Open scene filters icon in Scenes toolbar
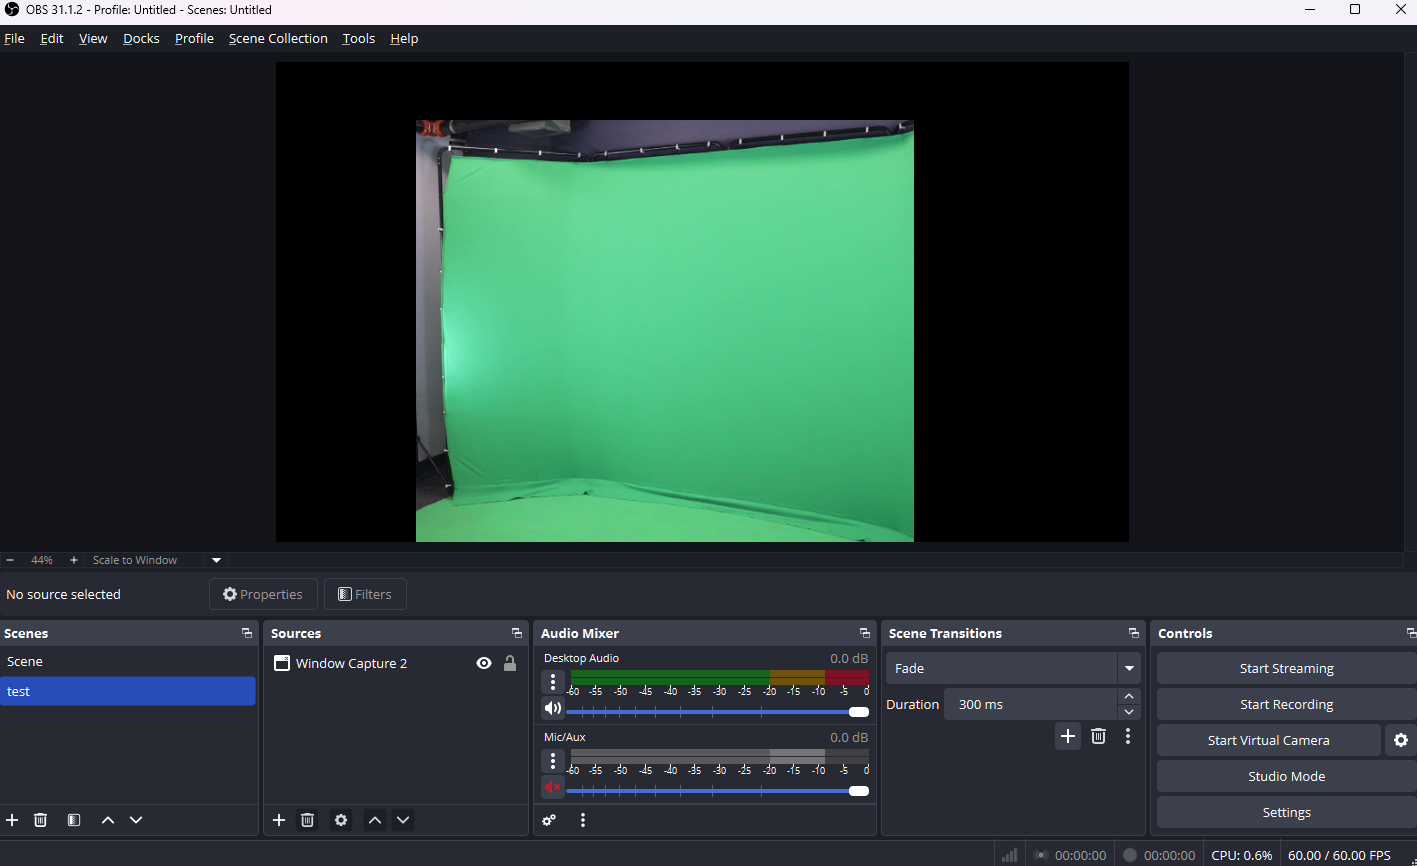Viewport: 1417px width, 866px height. [74, 820]
